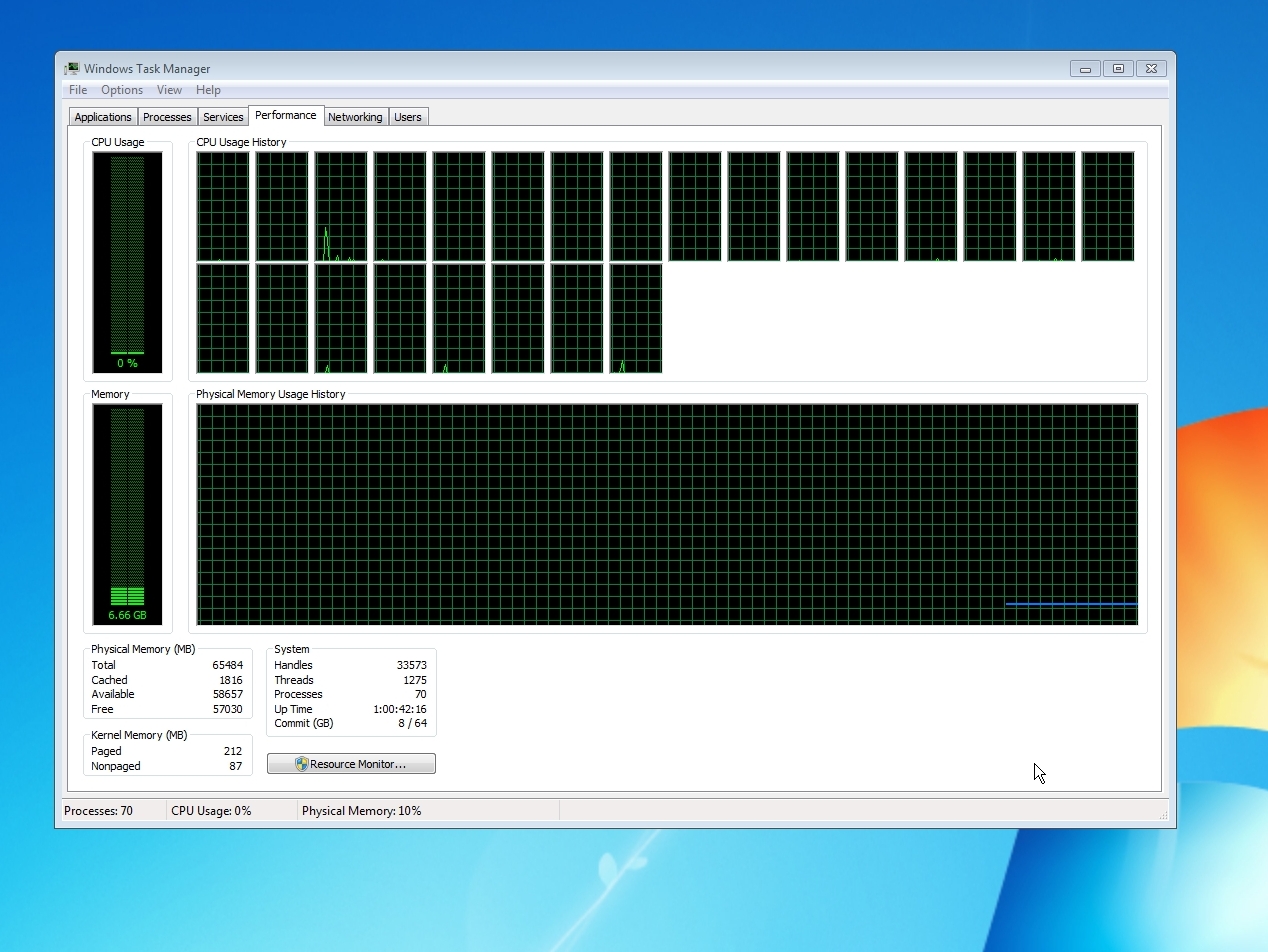Screen dimensions: 1268x952
Task: Open the View menu
Action: point(169,90)
